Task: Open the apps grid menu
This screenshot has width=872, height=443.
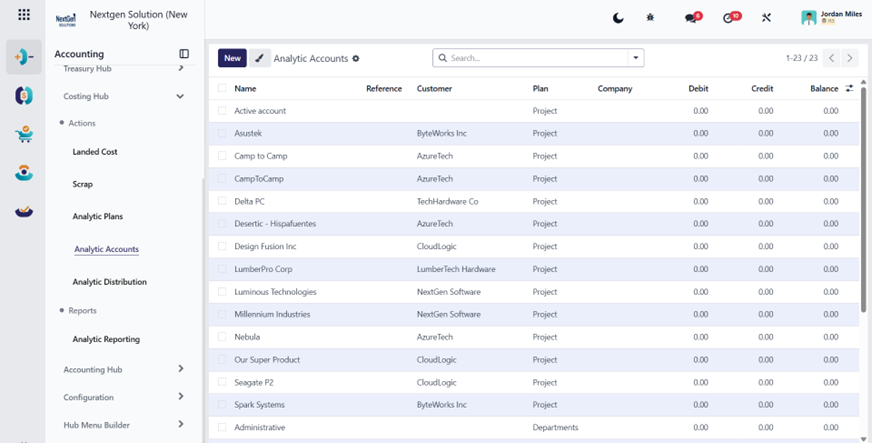Action: coord(24,14)
